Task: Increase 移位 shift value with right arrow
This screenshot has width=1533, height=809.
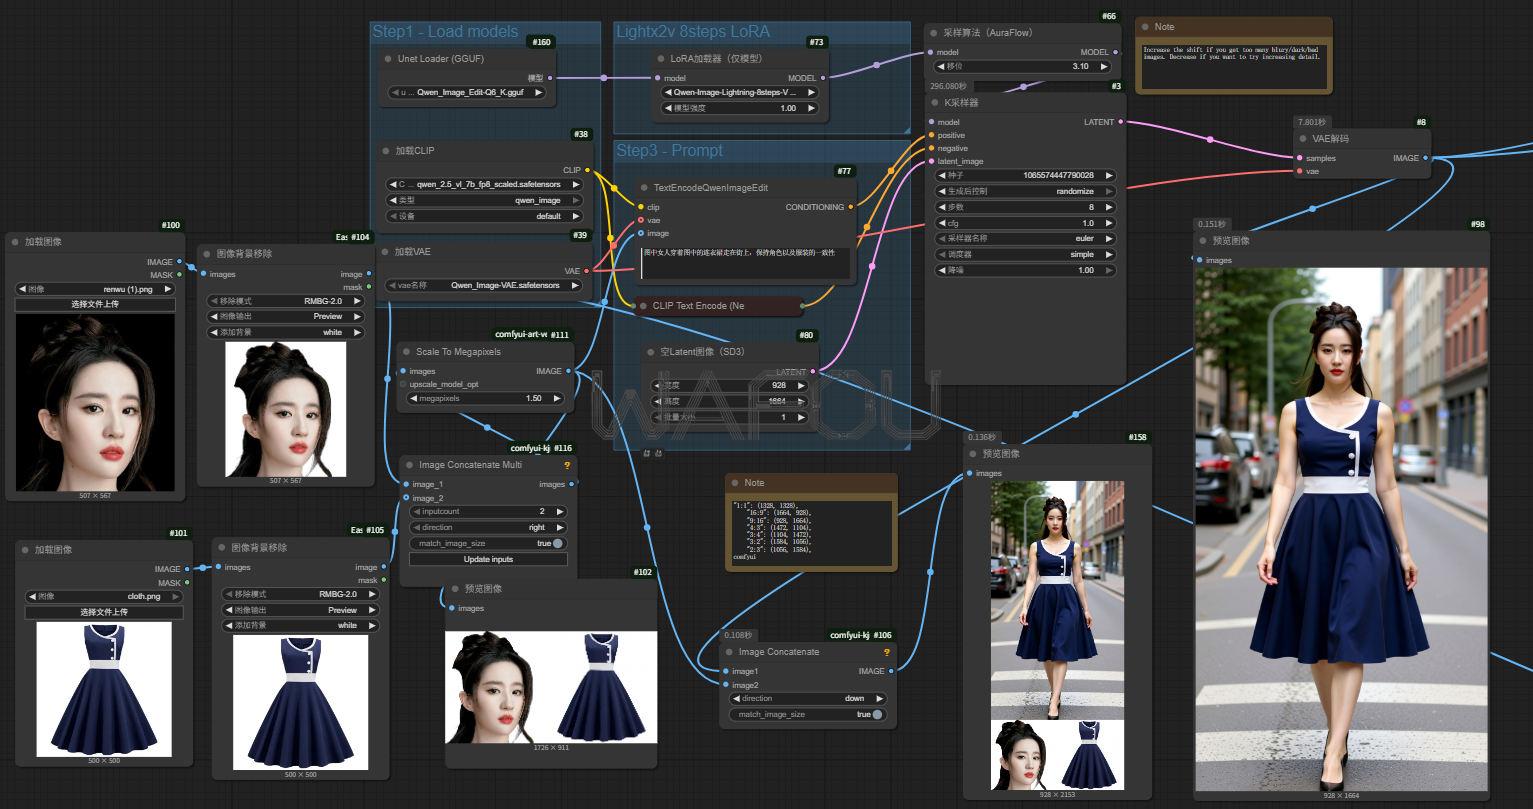Action: [1104, 66]
